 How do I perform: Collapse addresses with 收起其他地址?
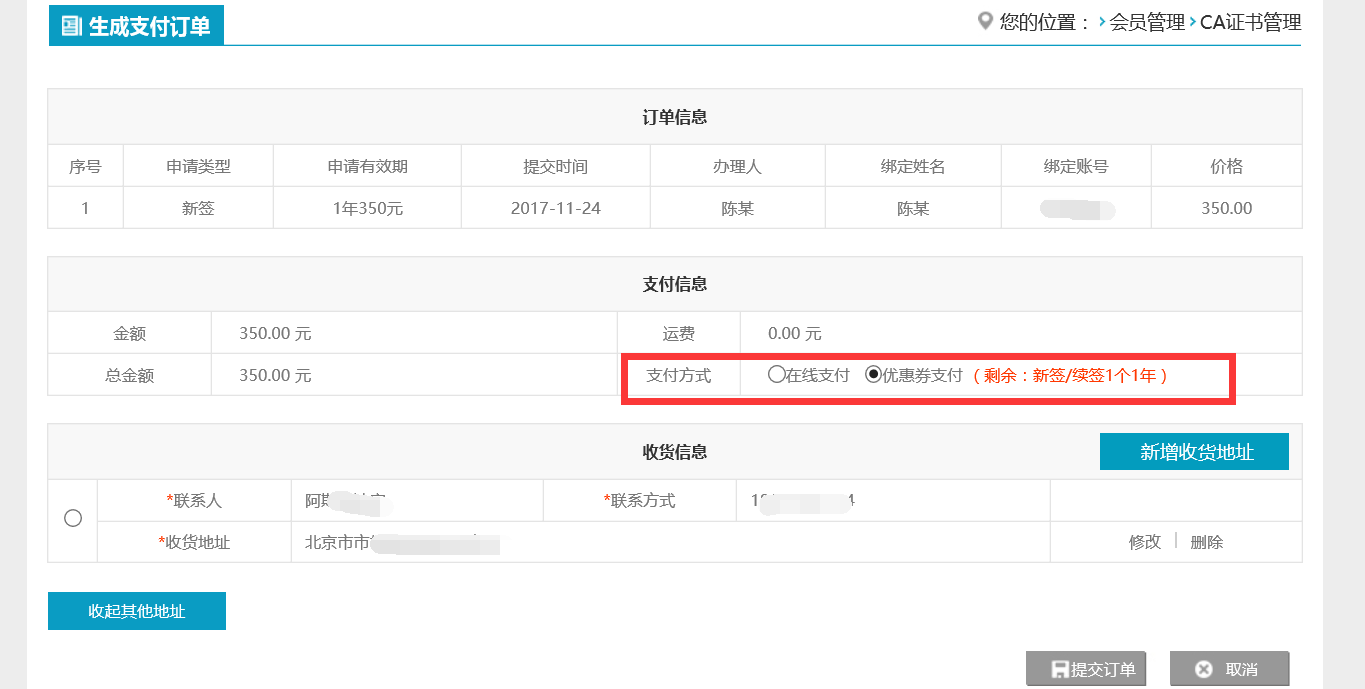point(137,611)
